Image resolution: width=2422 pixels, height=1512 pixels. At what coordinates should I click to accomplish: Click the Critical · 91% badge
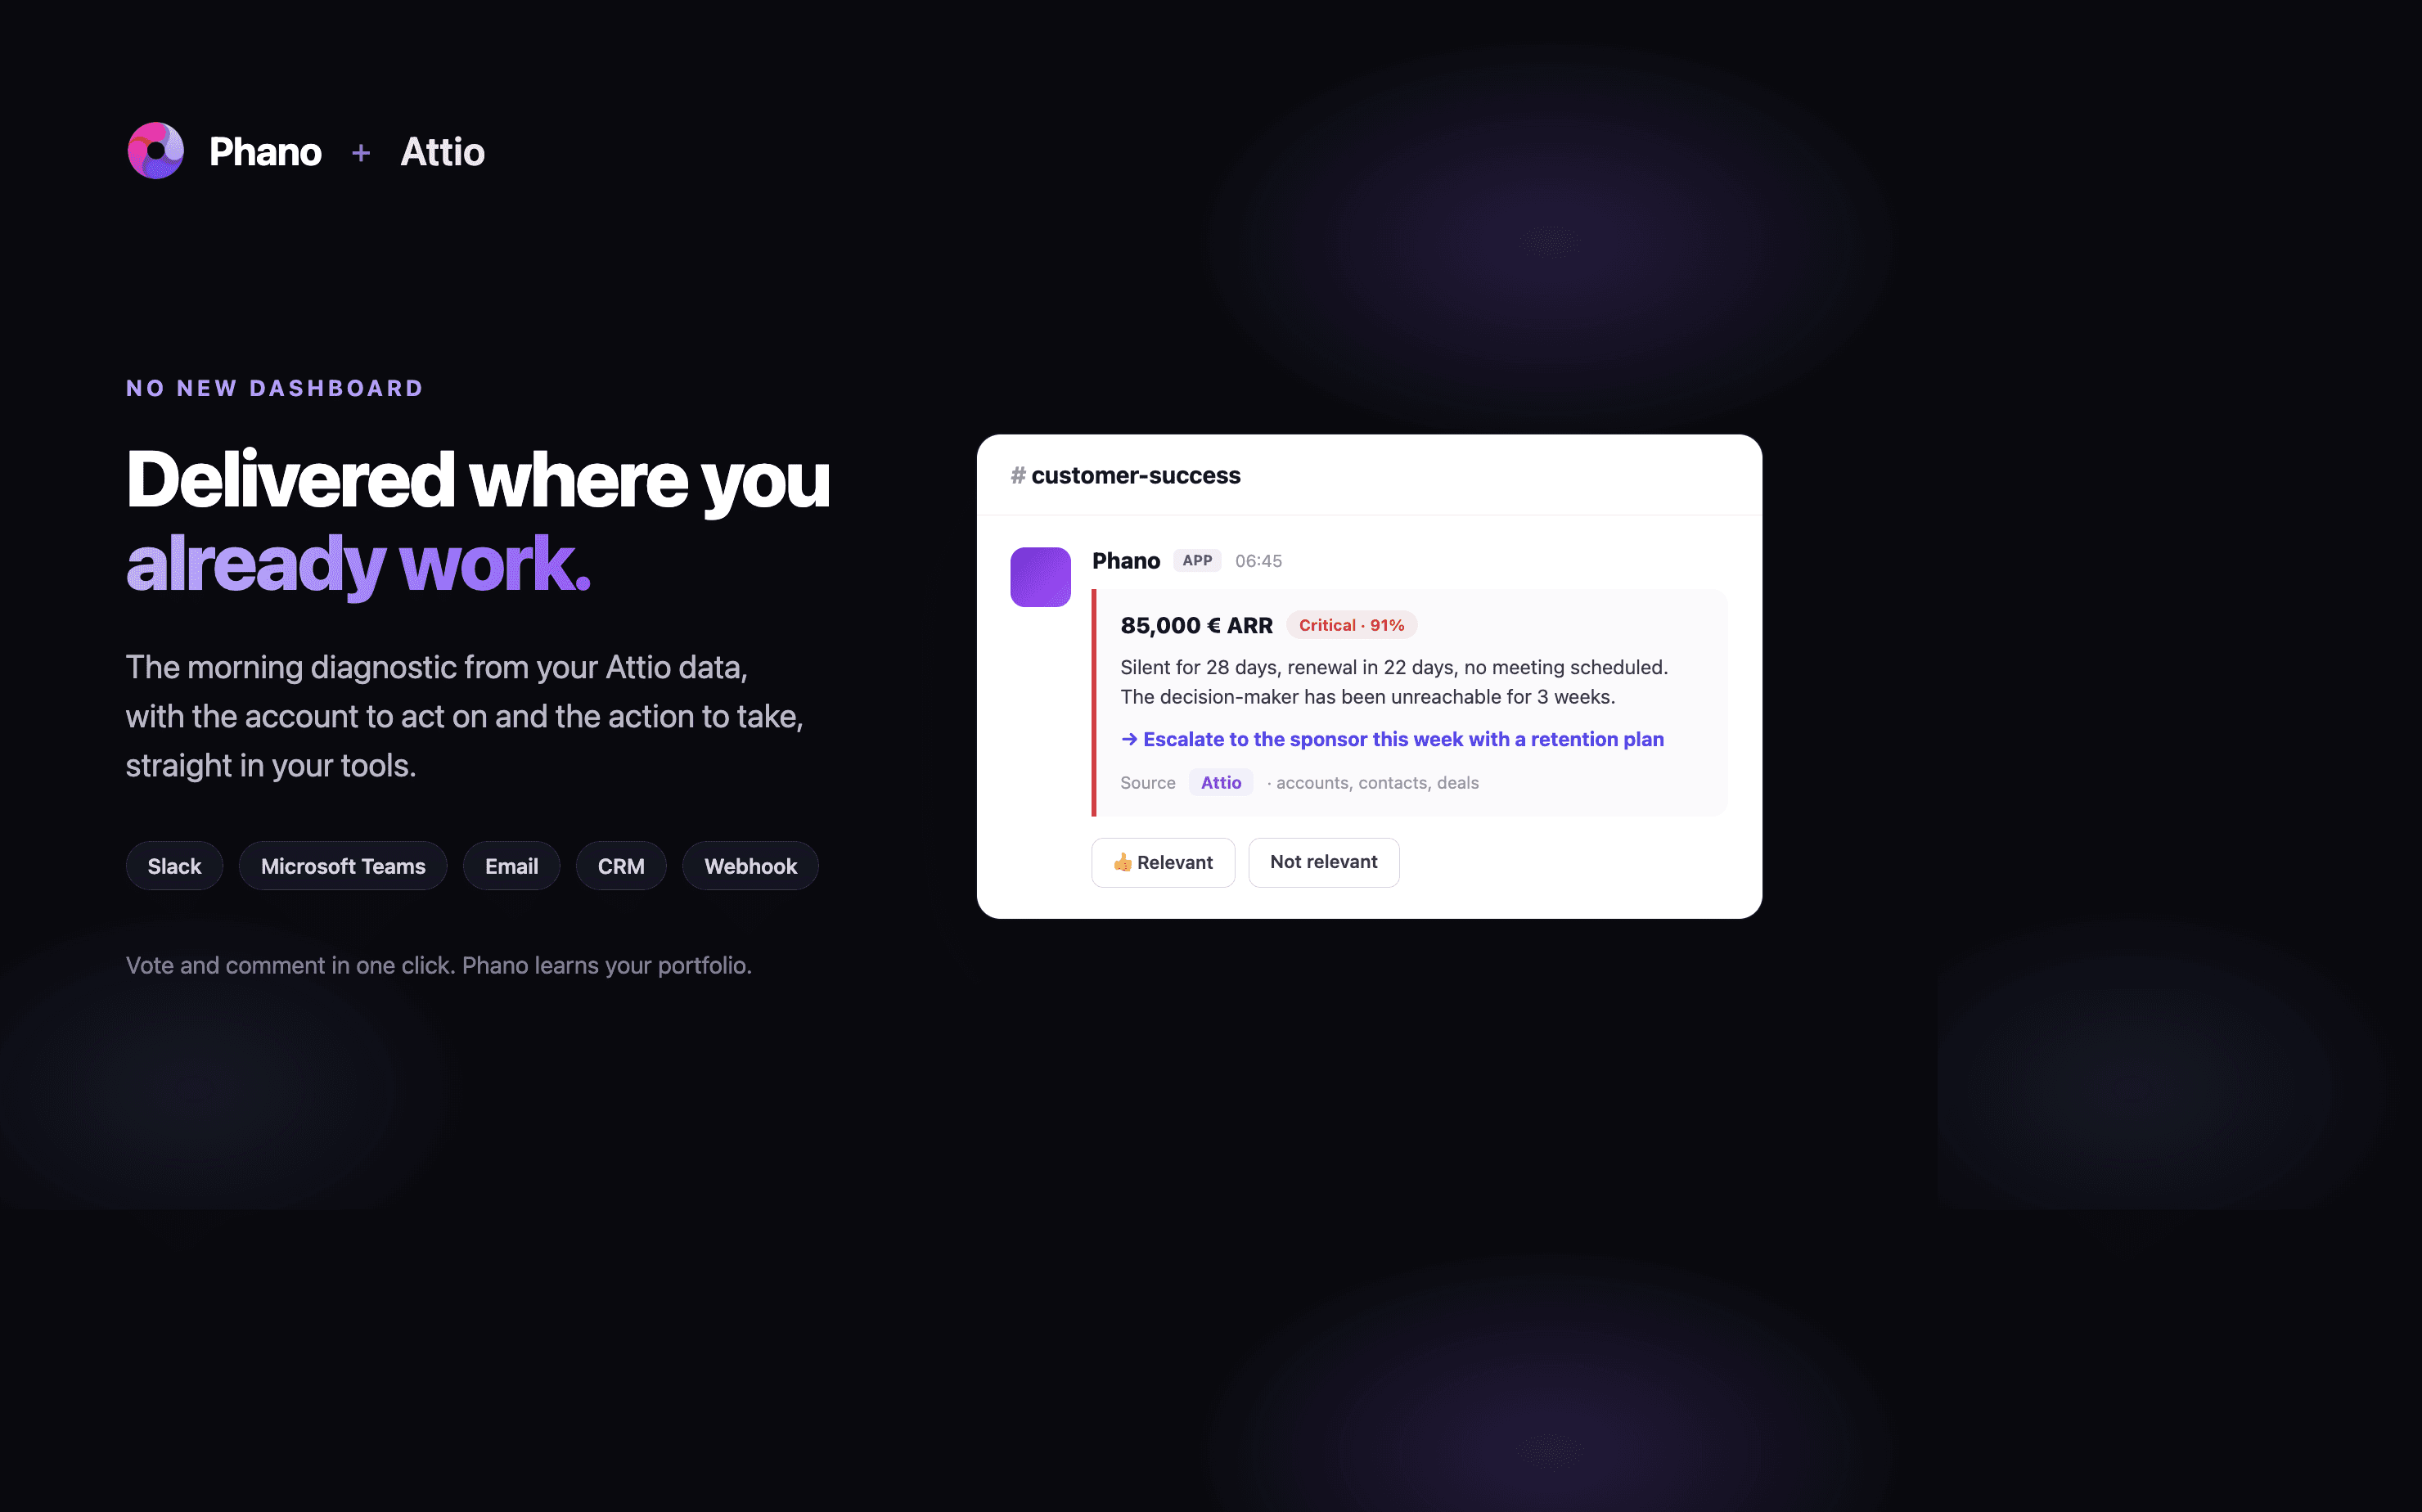click(x=1351, y=625)
